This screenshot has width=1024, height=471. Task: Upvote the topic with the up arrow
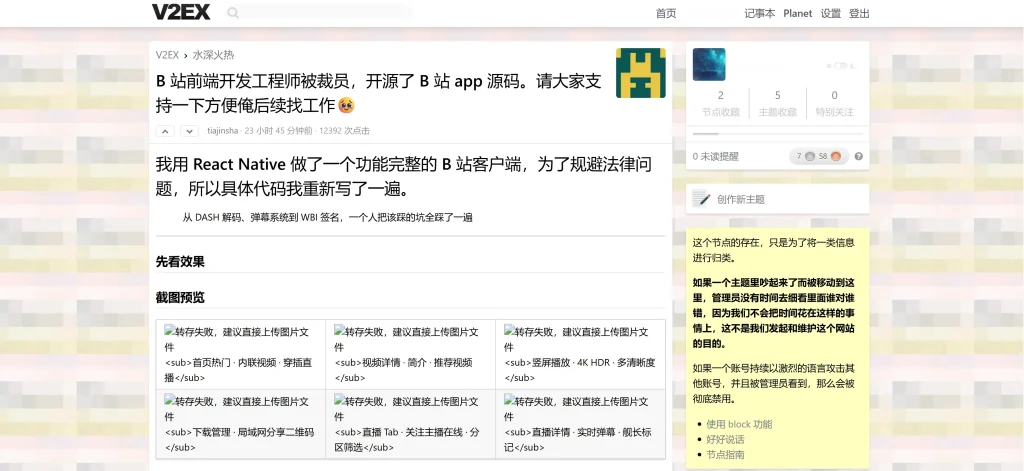[166, 131]
